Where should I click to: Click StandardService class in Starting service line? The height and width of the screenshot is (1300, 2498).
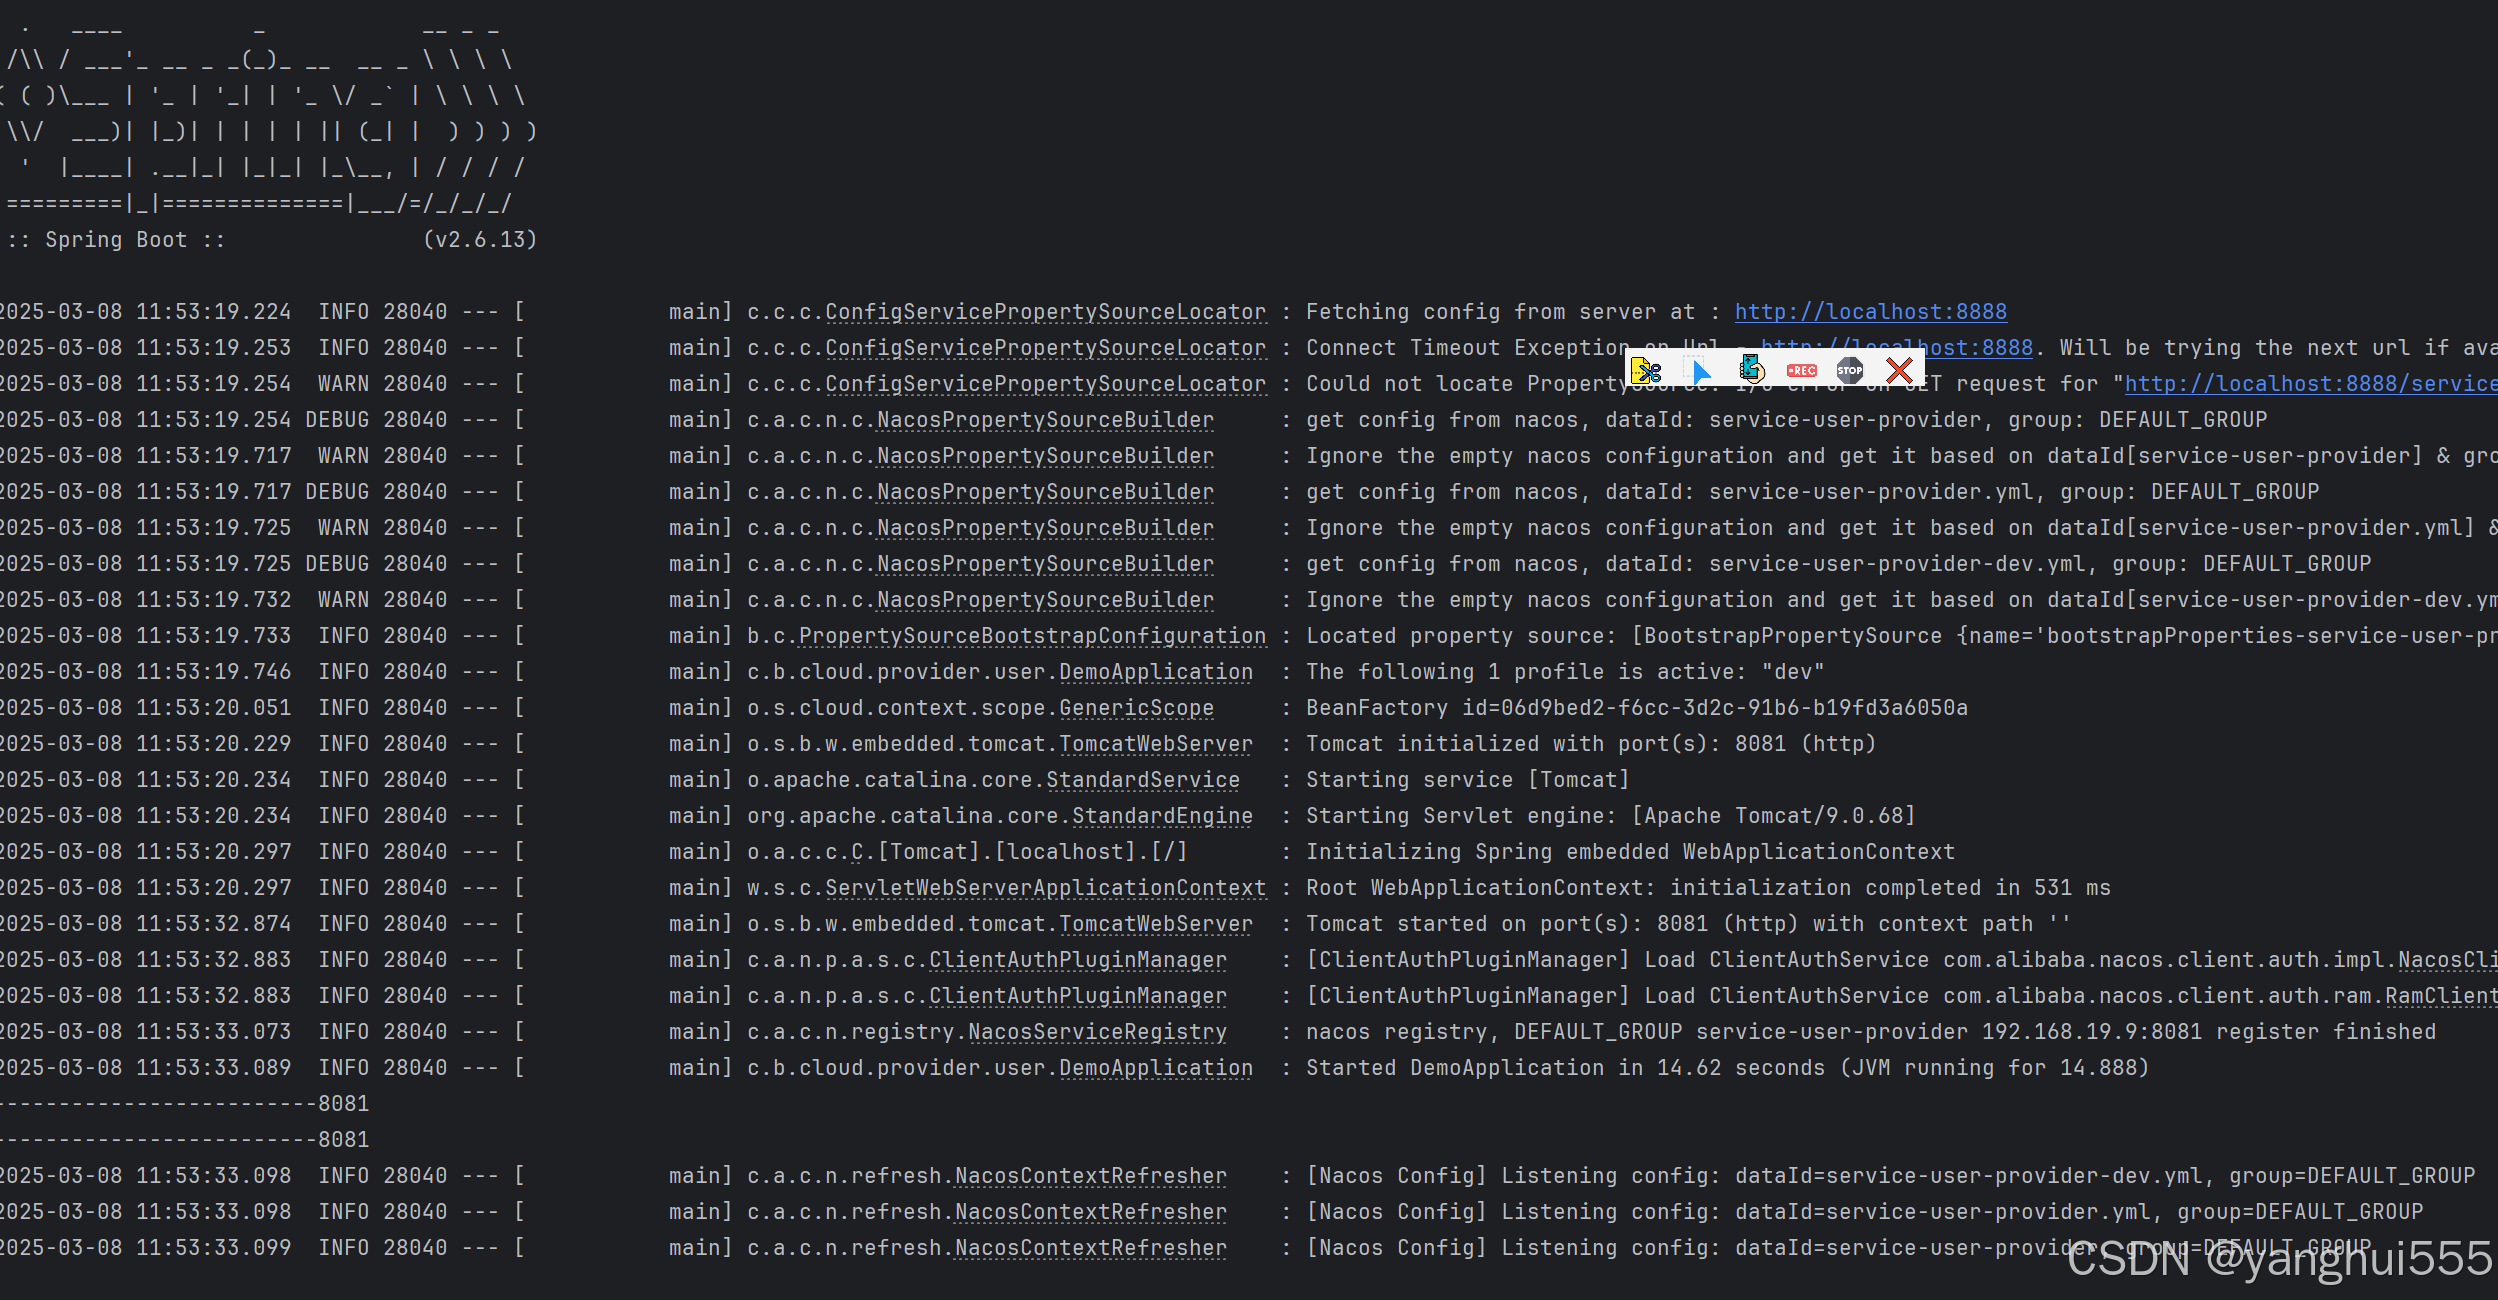1142,780
